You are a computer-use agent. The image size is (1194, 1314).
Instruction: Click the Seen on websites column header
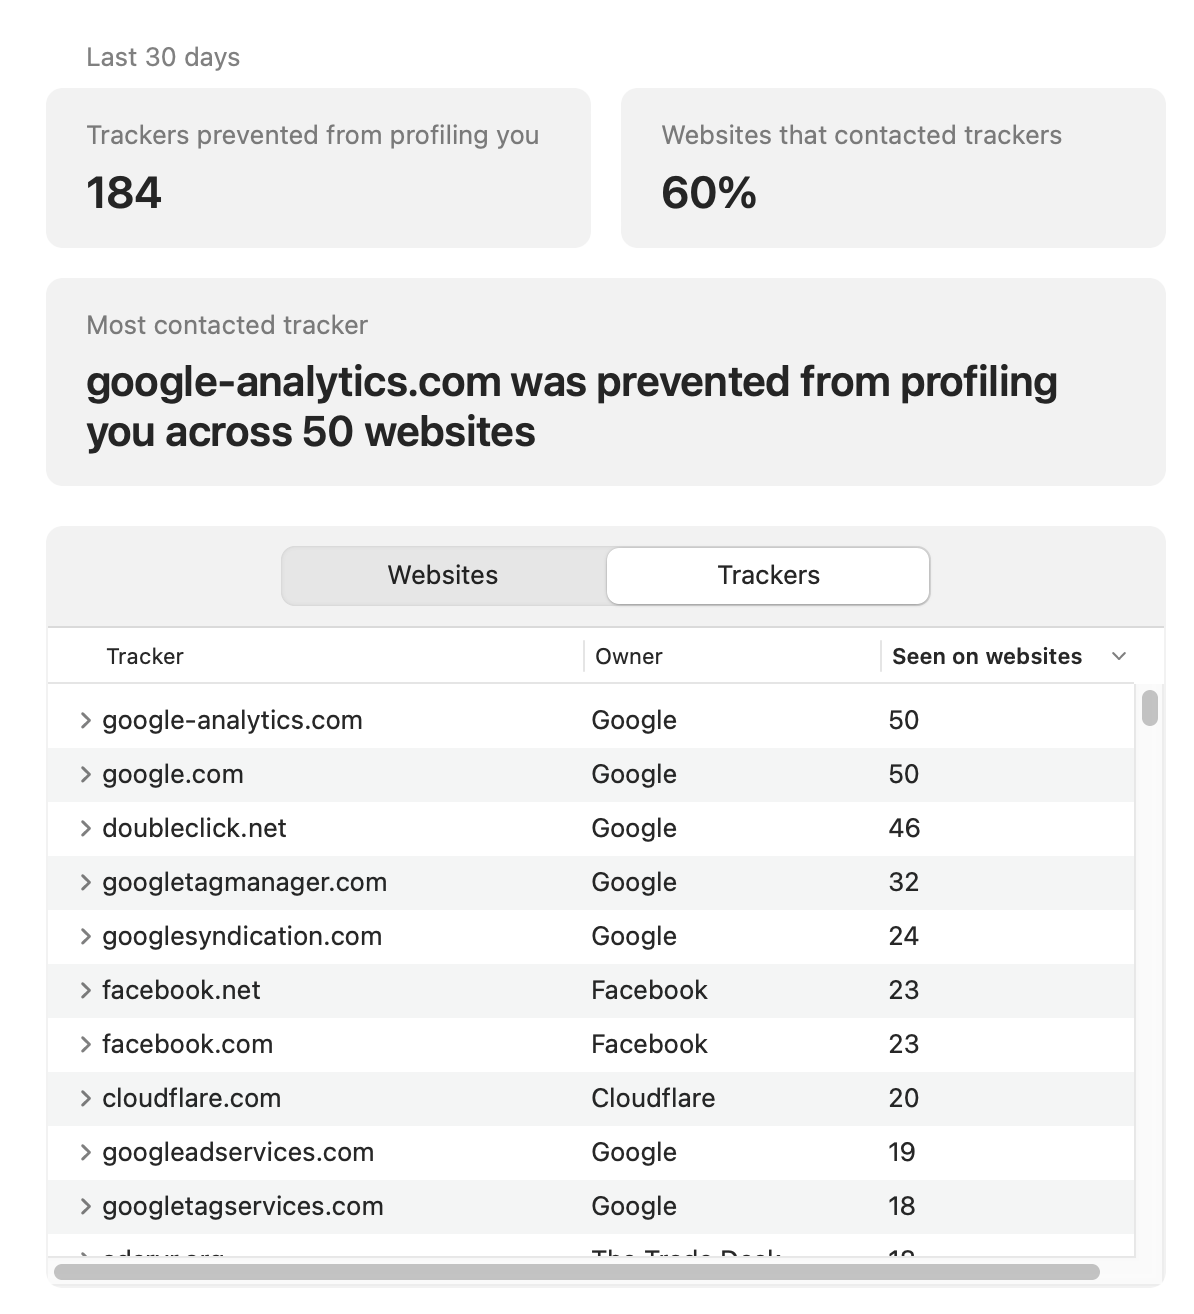tap(986, 656)
